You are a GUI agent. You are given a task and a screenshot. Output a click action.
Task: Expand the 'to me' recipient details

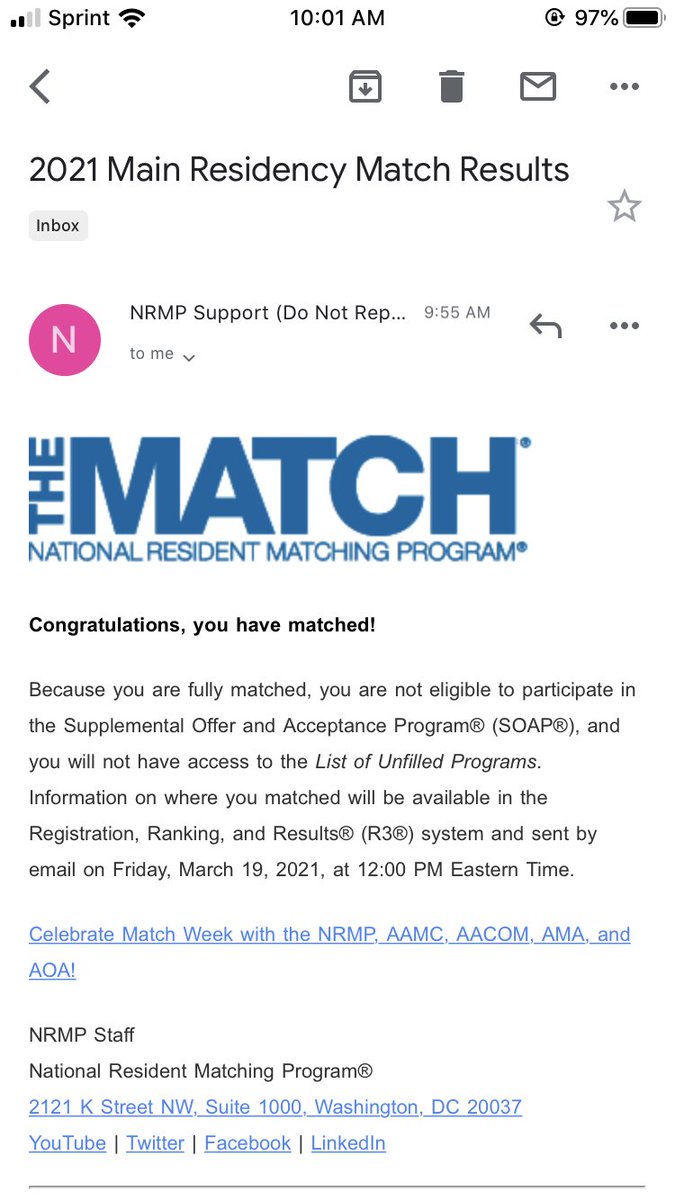click(162, 354)
